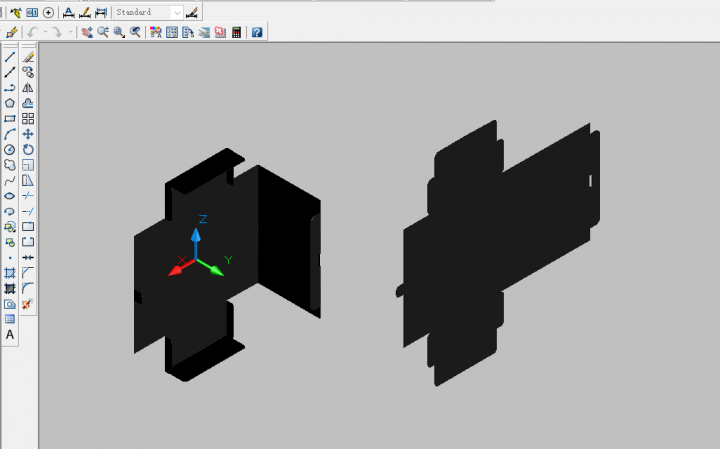720x449 pixels.
Task: Click the Undo arrow button
Action: 33,32
